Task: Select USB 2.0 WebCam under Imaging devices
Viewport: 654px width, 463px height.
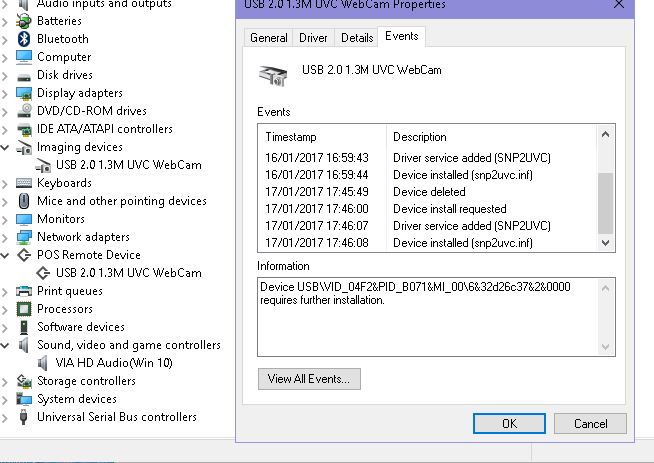Action: pos(129,165)
